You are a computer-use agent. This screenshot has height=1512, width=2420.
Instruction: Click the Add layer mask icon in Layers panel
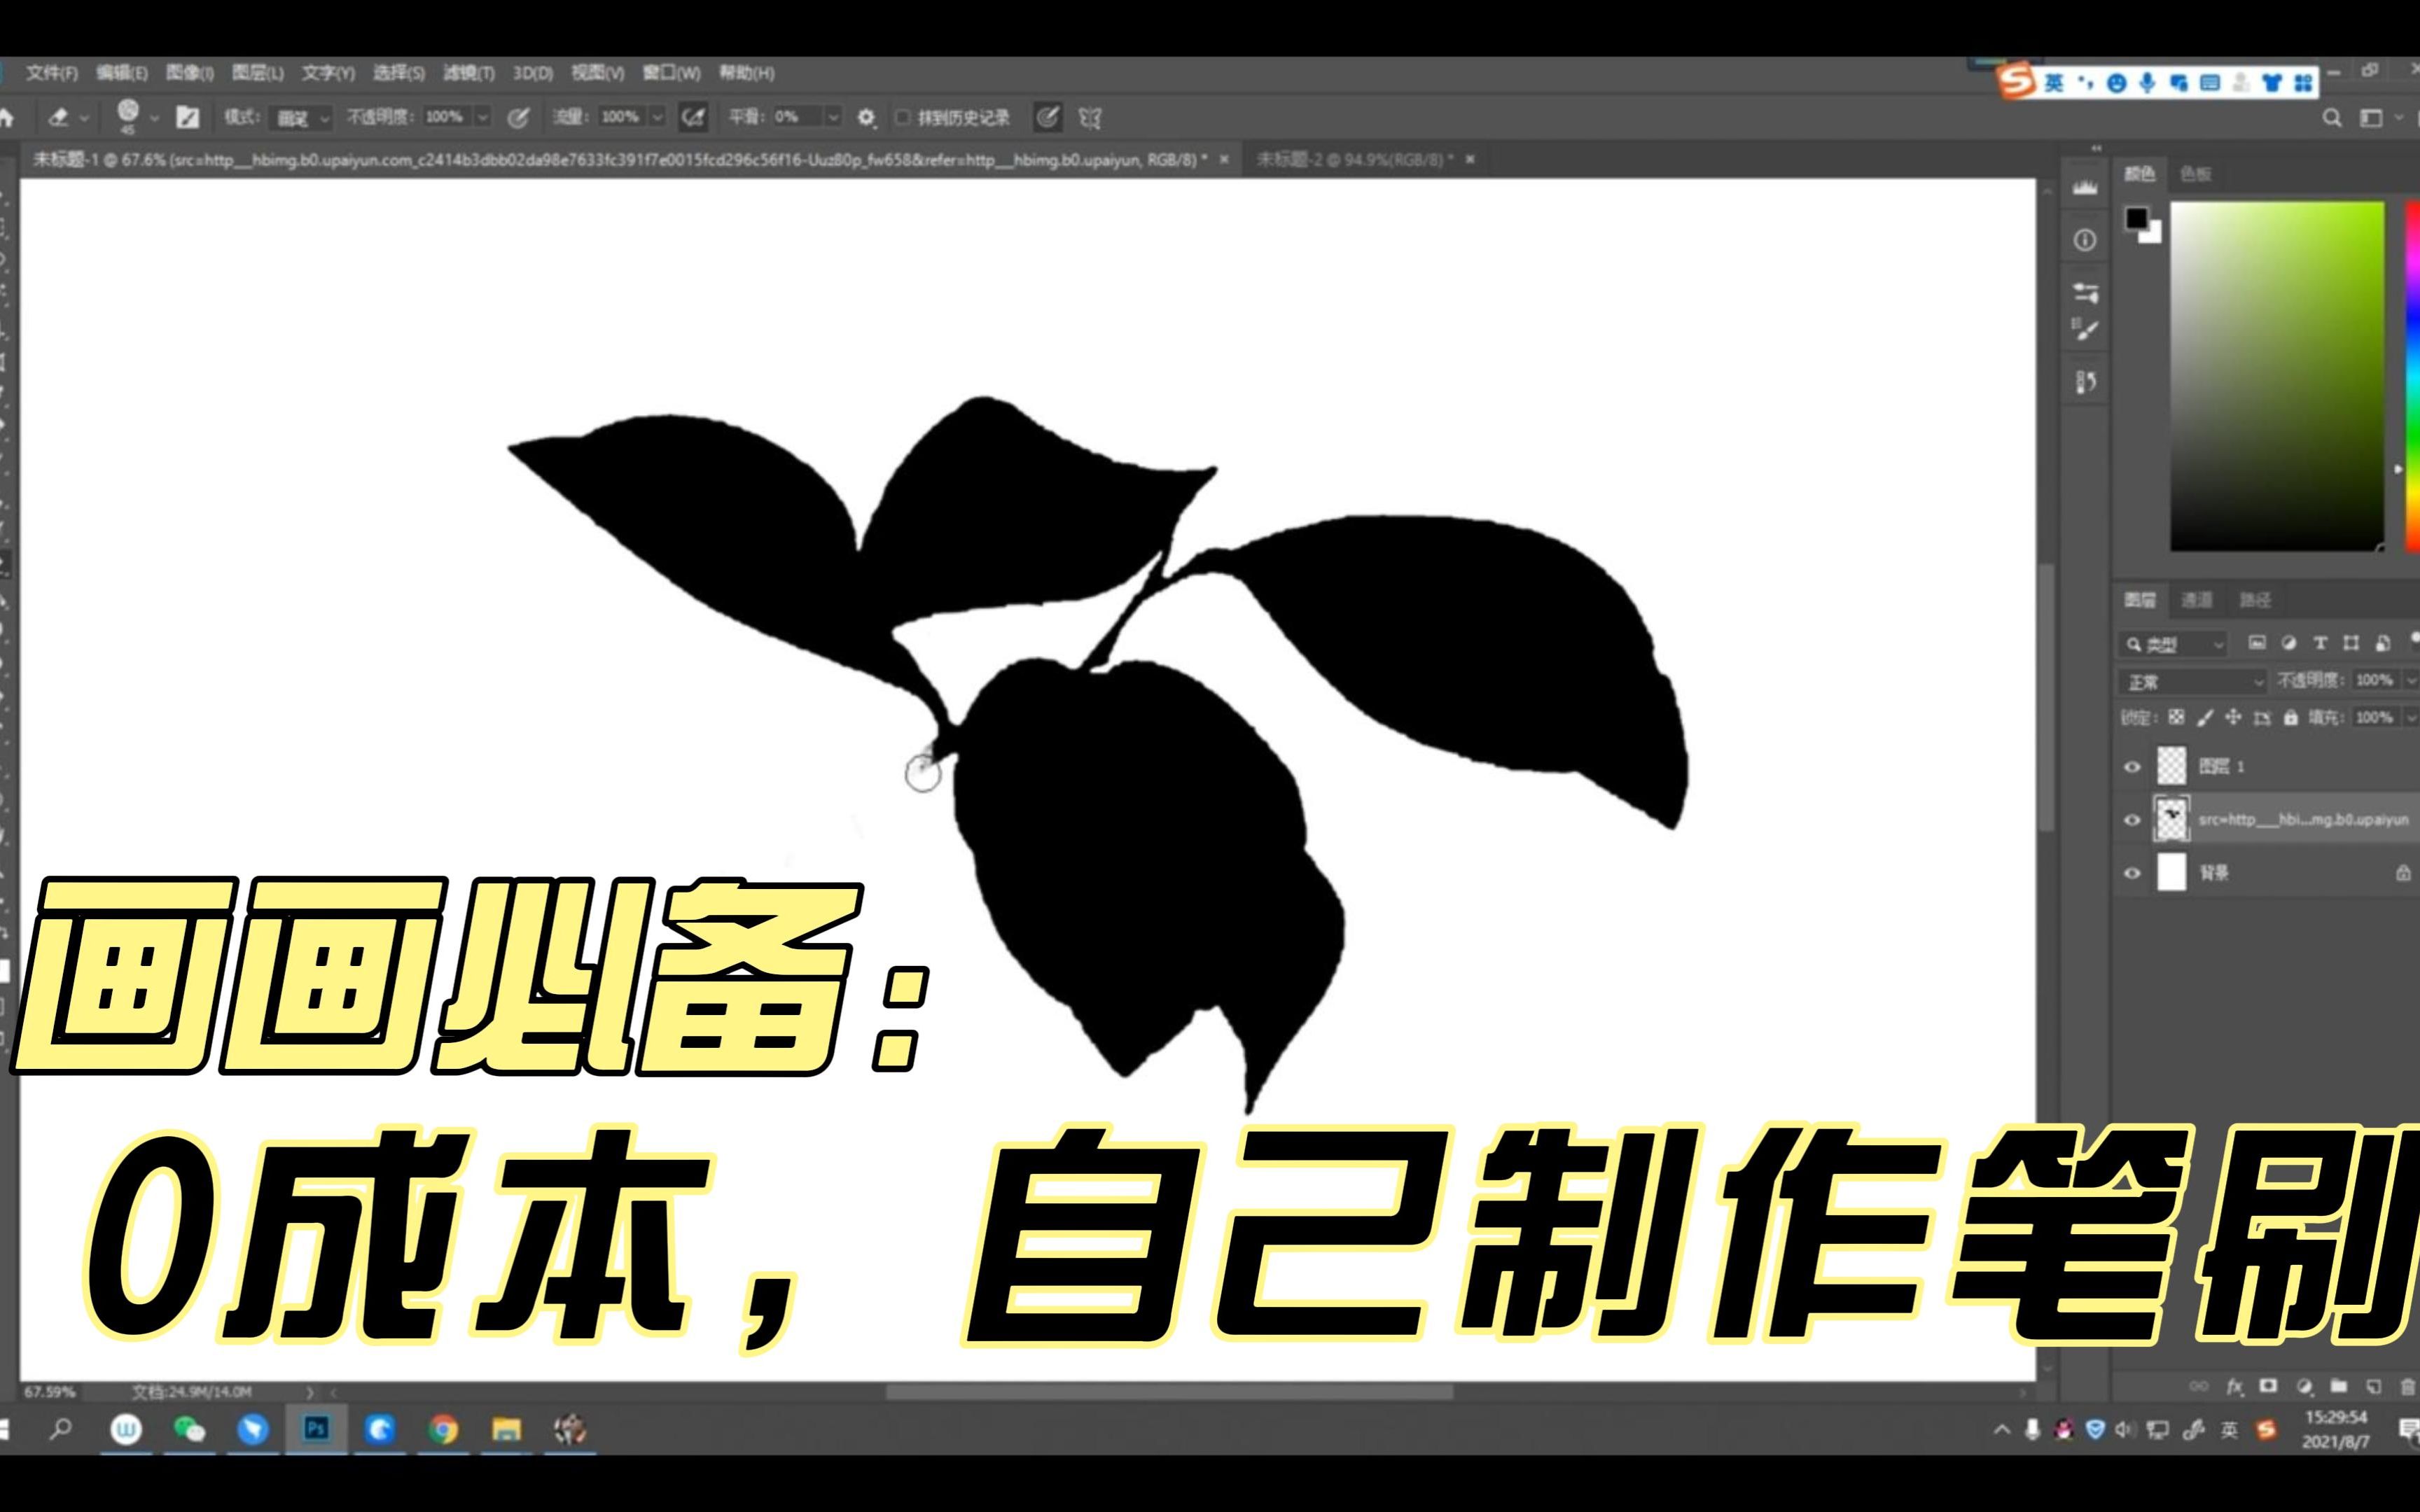tap(2268, 1387)
